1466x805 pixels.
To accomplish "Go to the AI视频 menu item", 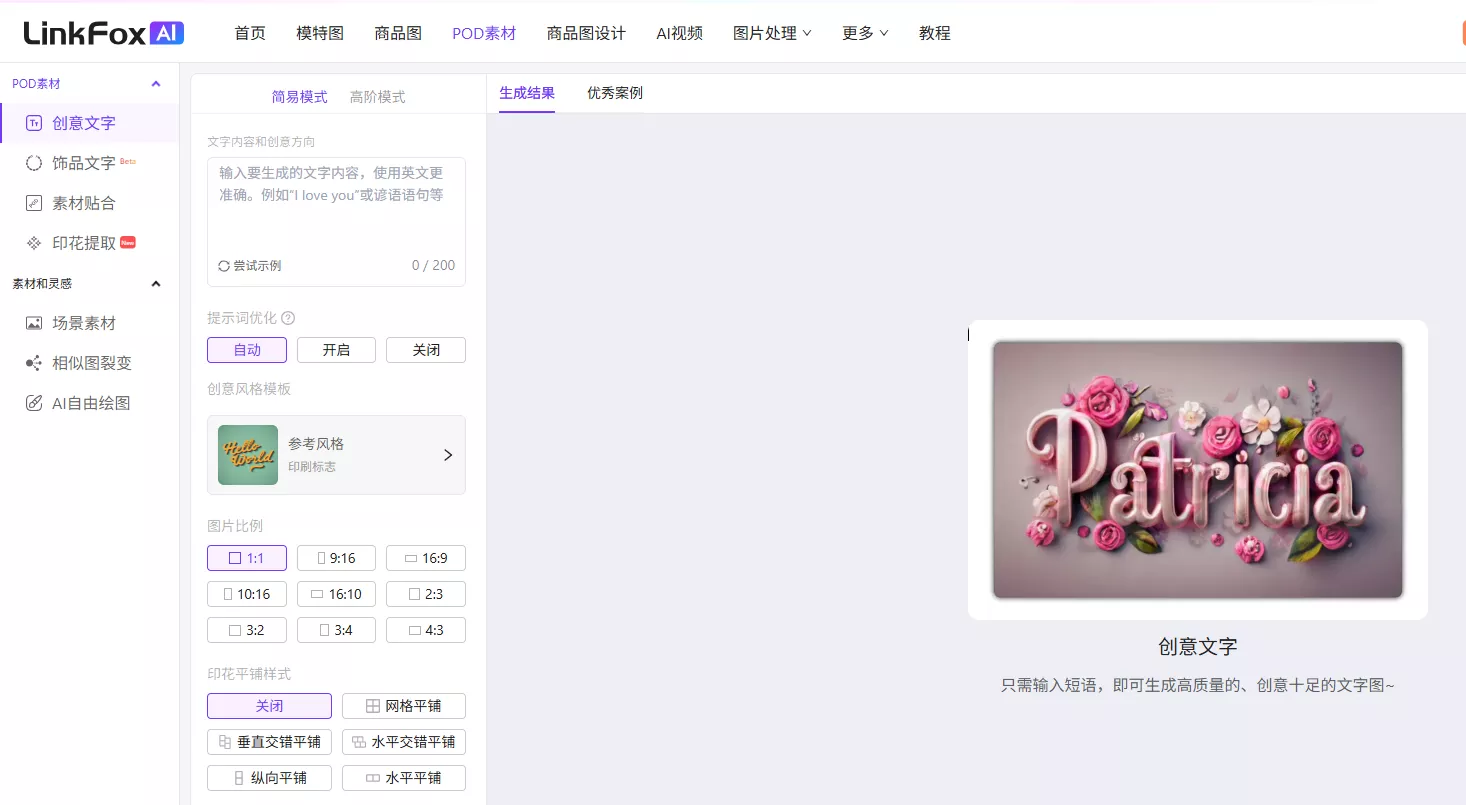I will point(679,32).
